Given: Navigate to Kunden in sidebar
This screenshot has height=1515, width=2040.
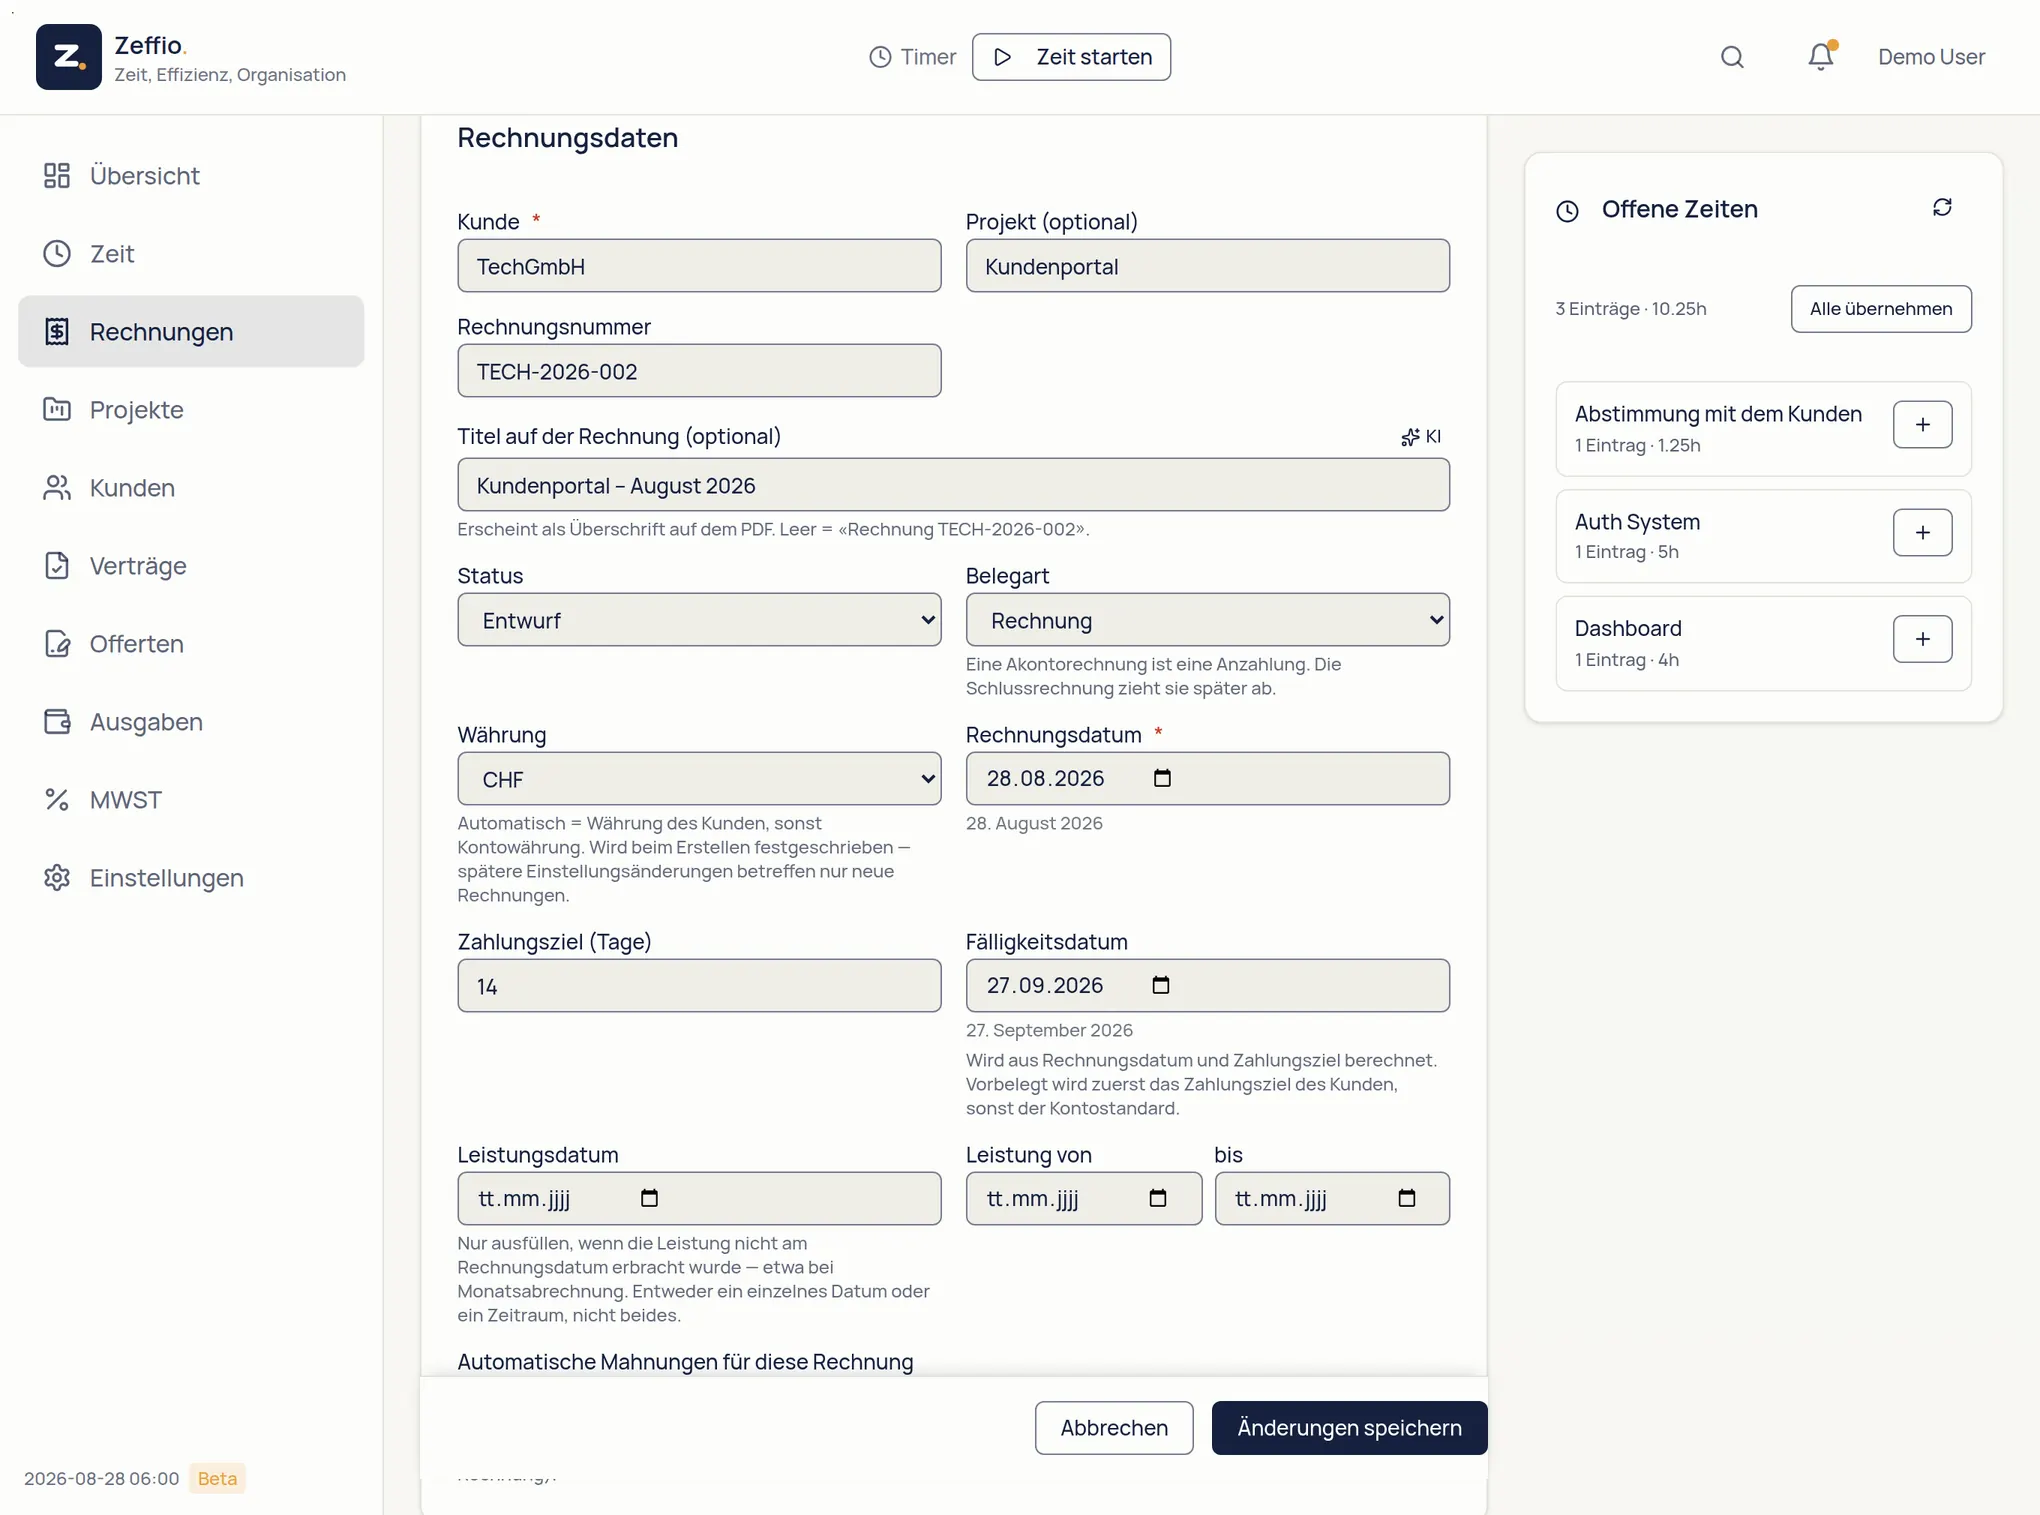Looking at the screenshot, I should tap(191, 487).
